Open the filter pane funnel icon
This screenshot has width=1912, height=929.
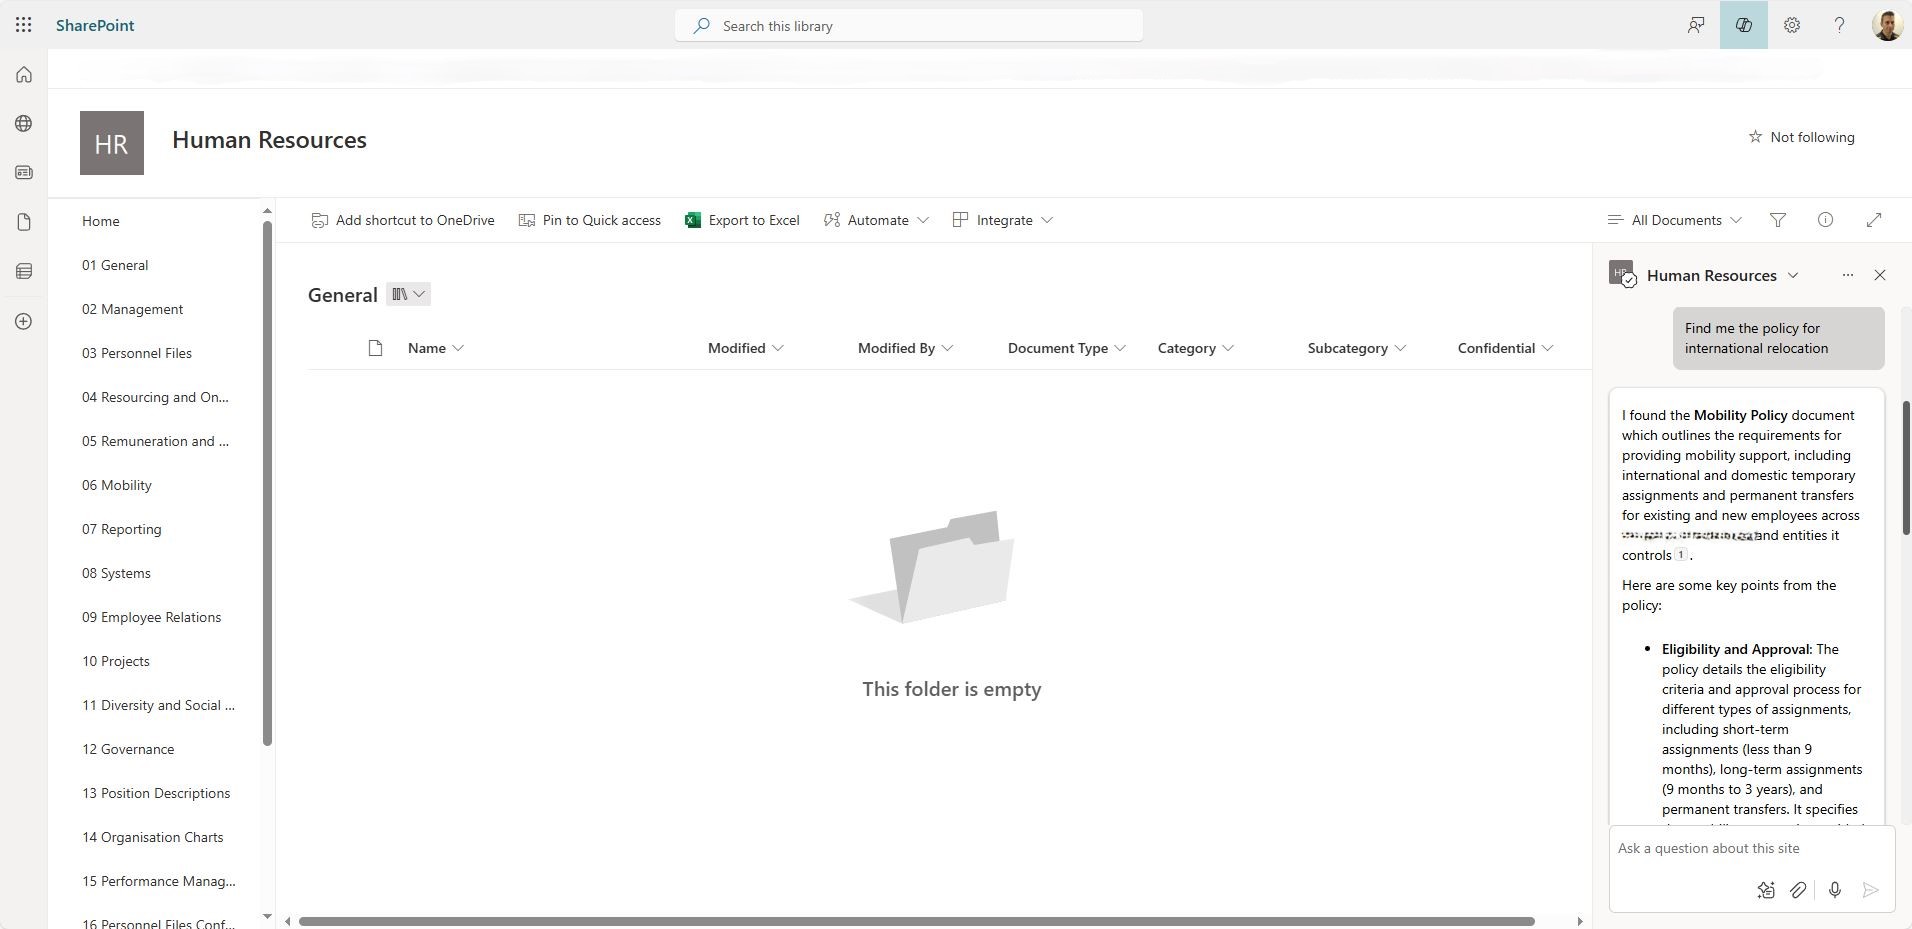point(1777,220)
